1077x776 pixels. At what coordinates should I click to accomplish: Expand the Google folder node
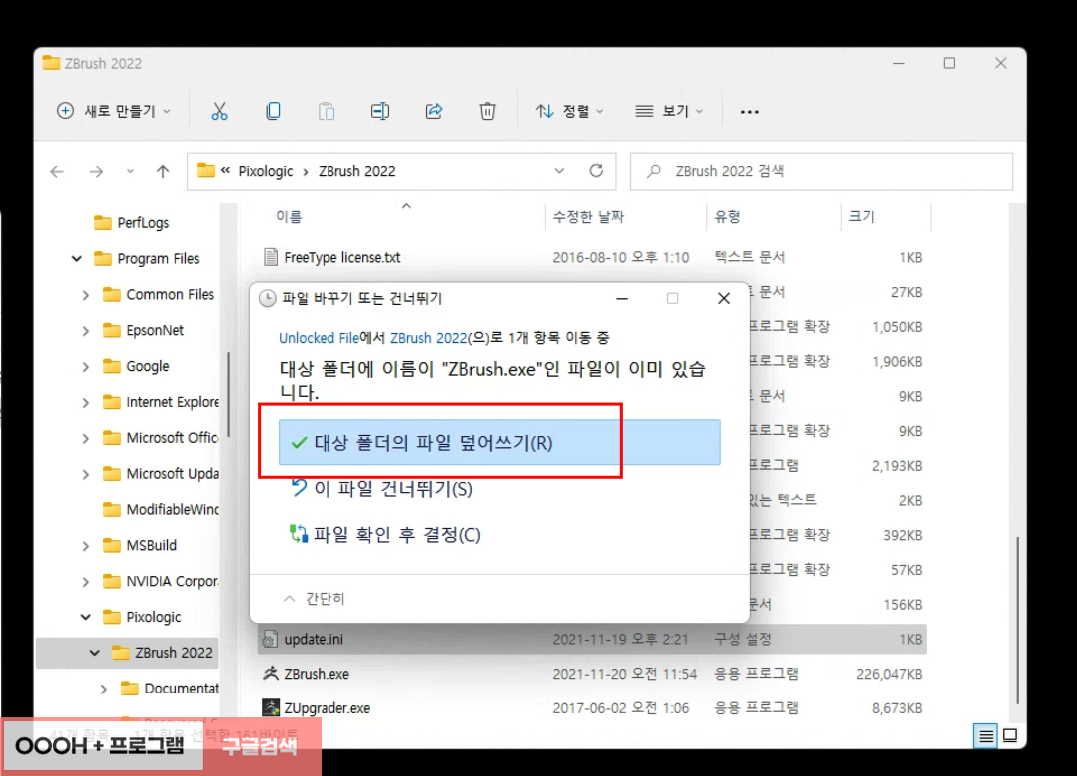click(x=86, y=367)
